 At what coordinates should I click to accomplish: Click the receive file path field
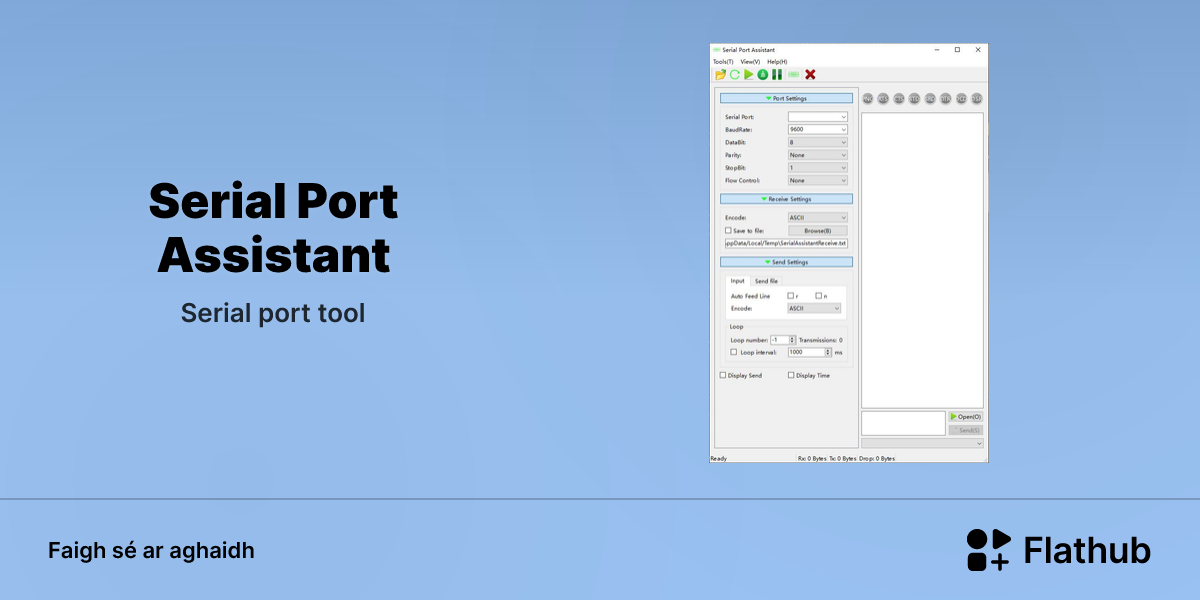pos(786,243)
